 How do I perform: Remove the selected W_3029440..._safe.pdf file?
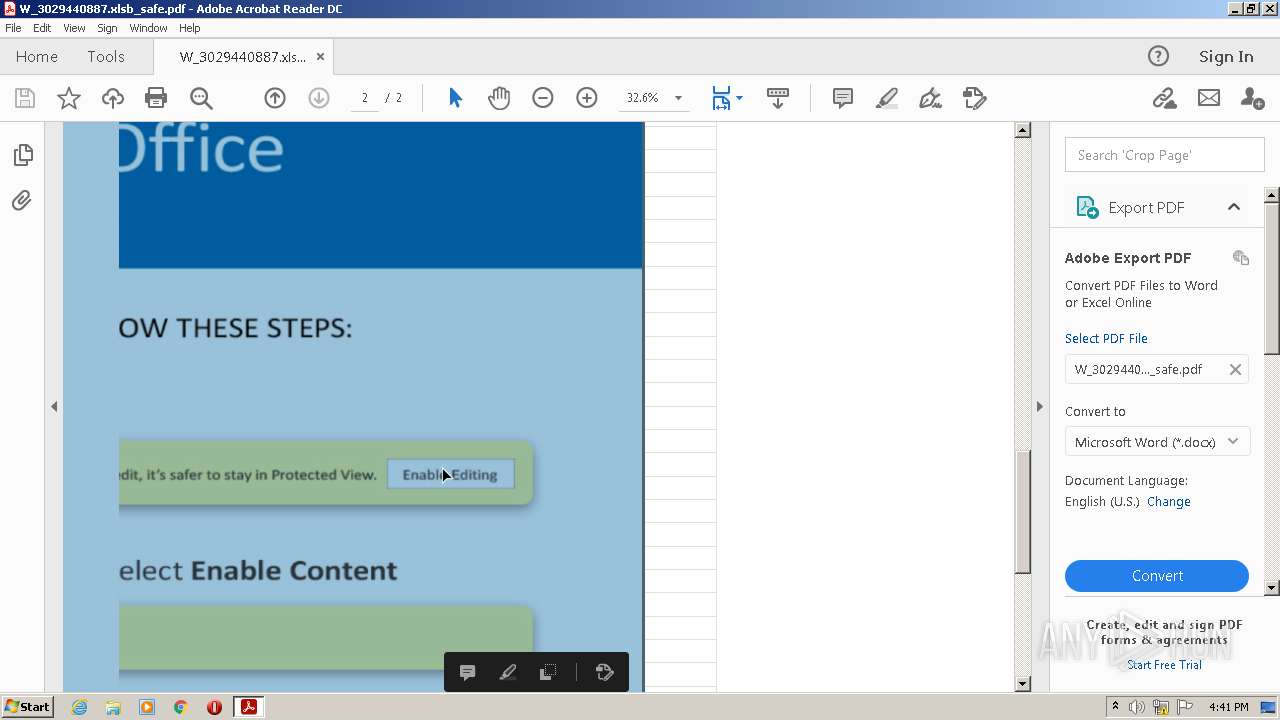[x=1235, y=369]
